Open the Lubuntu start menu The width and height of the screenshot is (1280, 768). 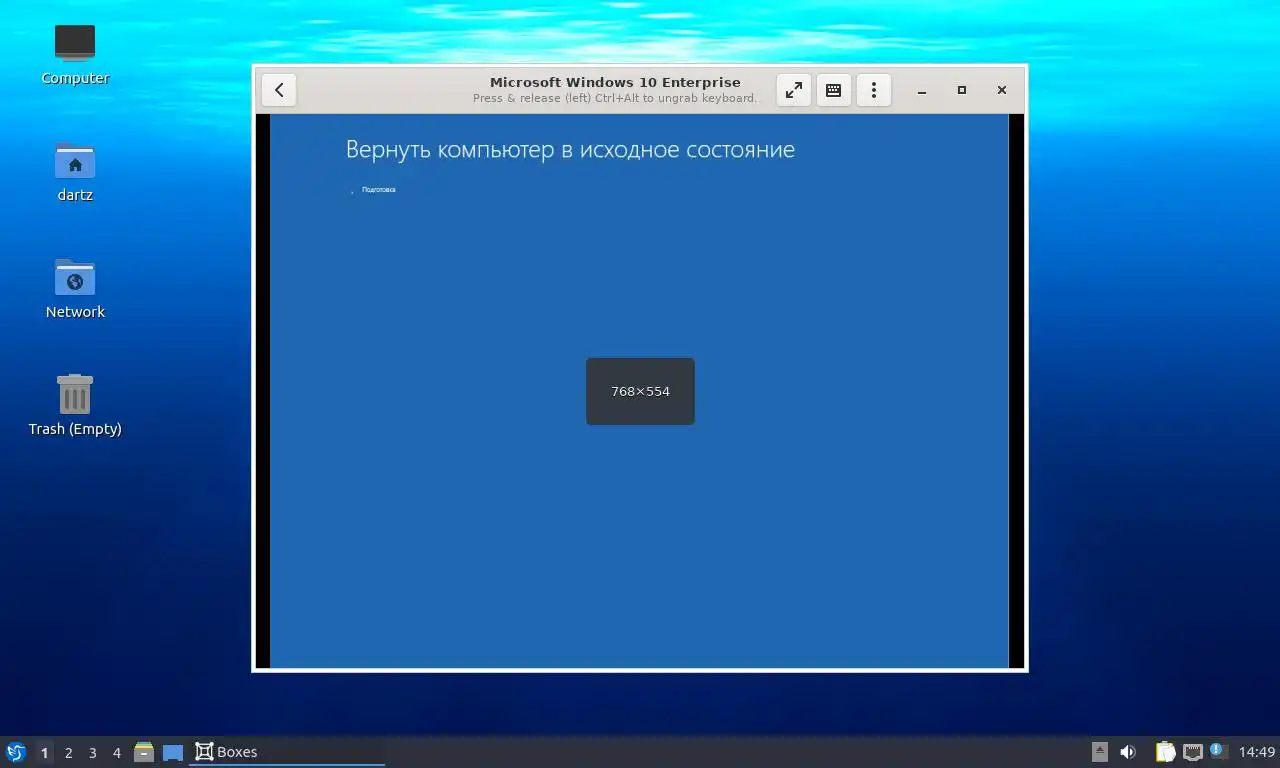[16, 752]
